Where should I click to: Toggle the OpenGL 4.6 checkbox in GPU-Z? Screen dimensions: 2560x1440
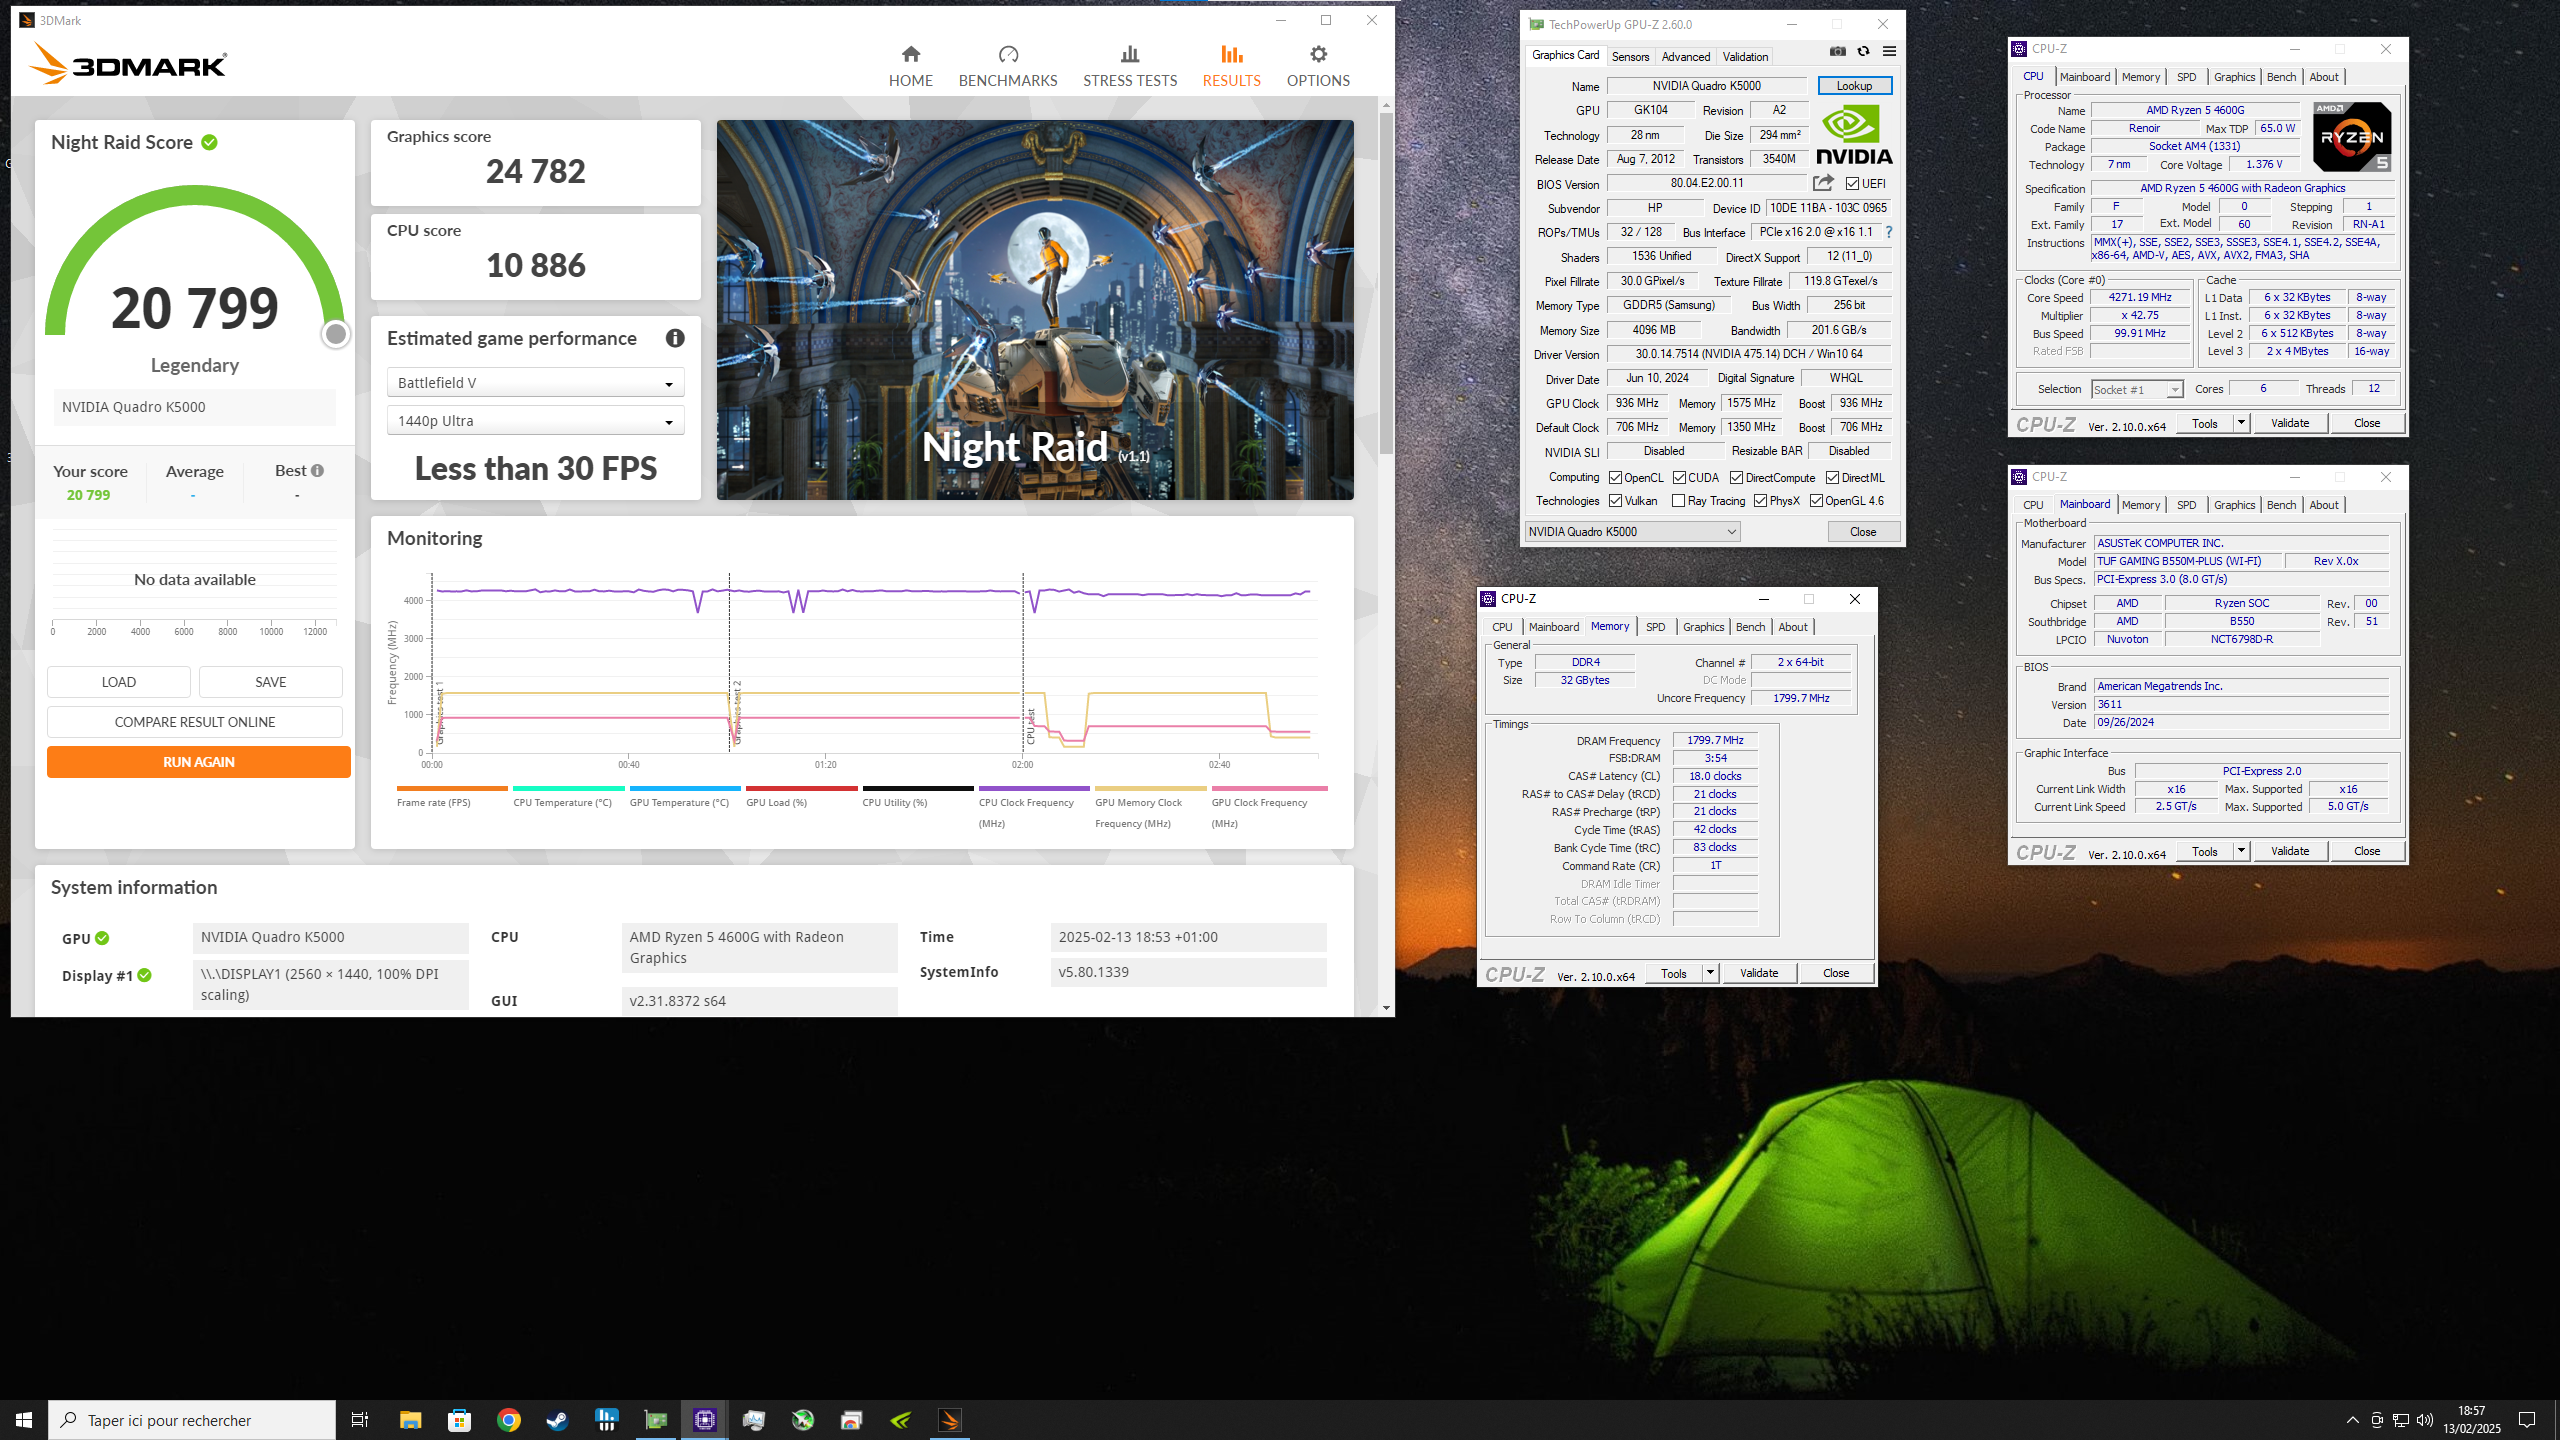[1816, 501]
